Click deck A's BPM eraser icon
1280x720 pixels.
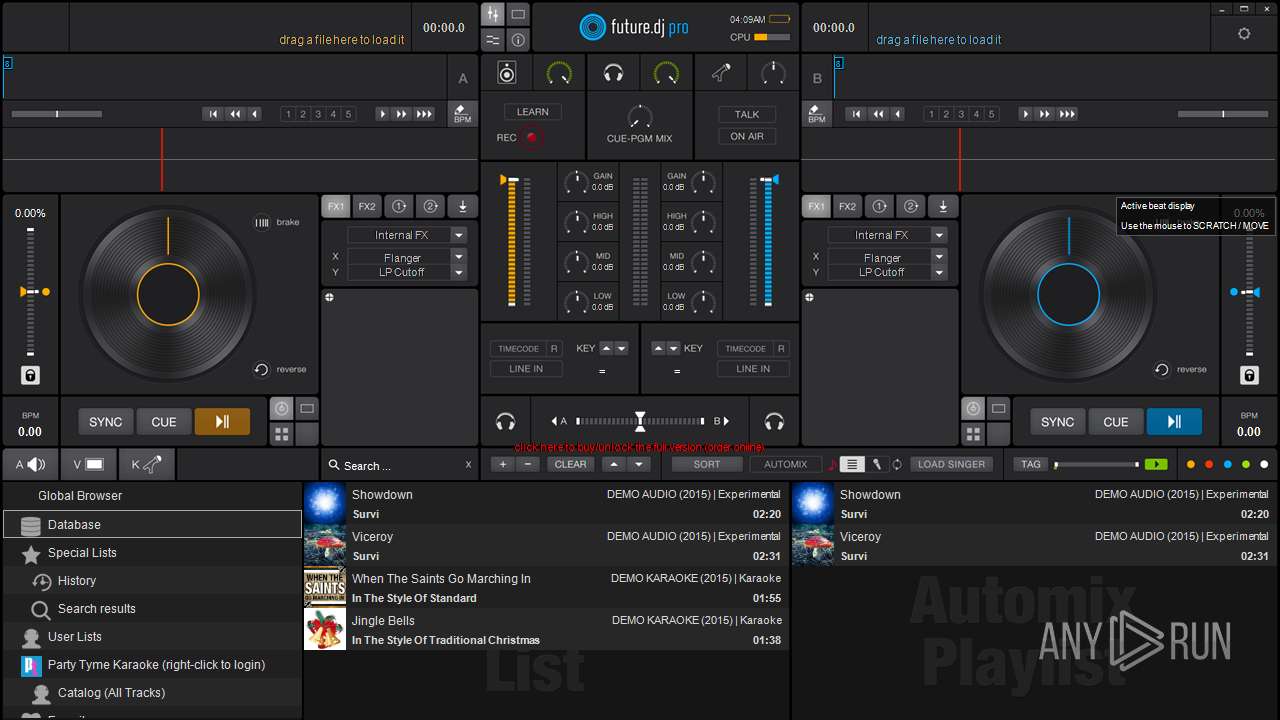tap(462, 113)
